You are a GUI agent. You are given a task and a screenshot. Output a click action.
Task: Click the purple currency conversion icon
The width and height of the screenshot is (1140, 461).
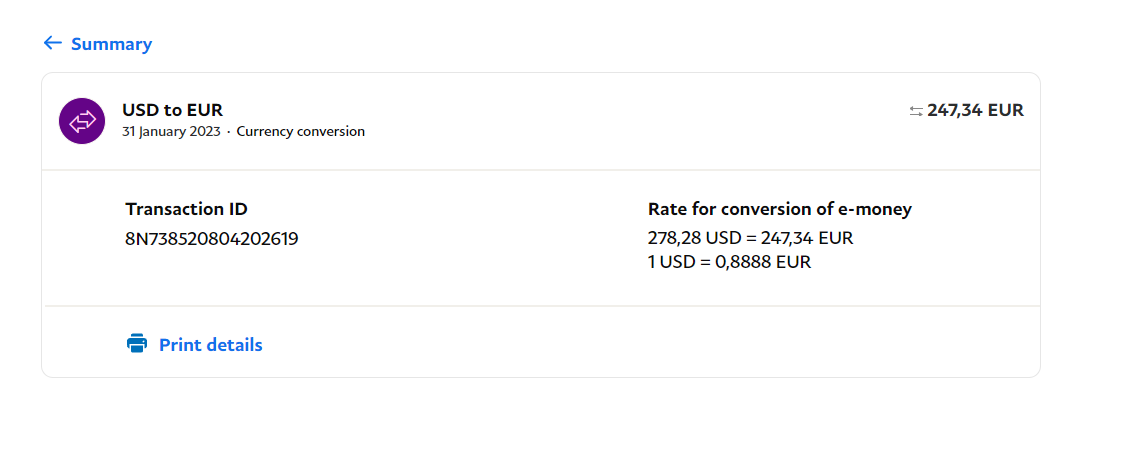[x=82, y=121]
